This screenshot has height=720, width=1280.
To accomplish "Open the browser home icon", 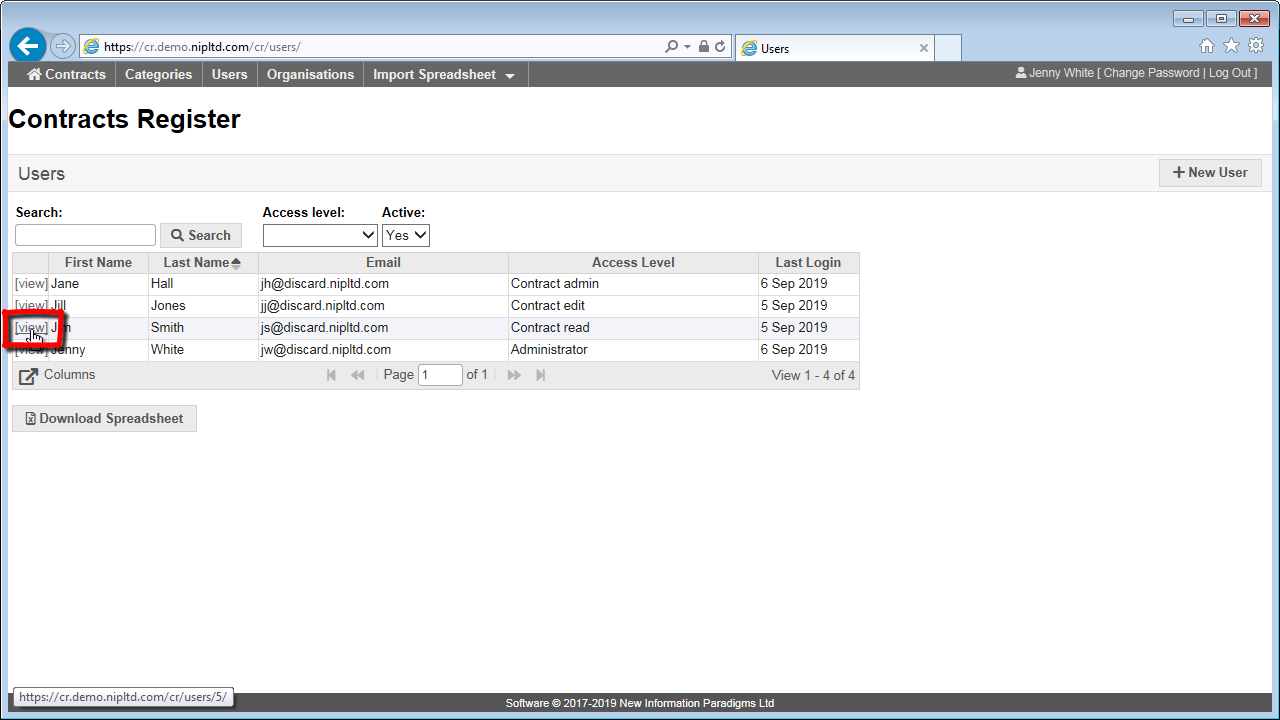I will click(1207, 46).
